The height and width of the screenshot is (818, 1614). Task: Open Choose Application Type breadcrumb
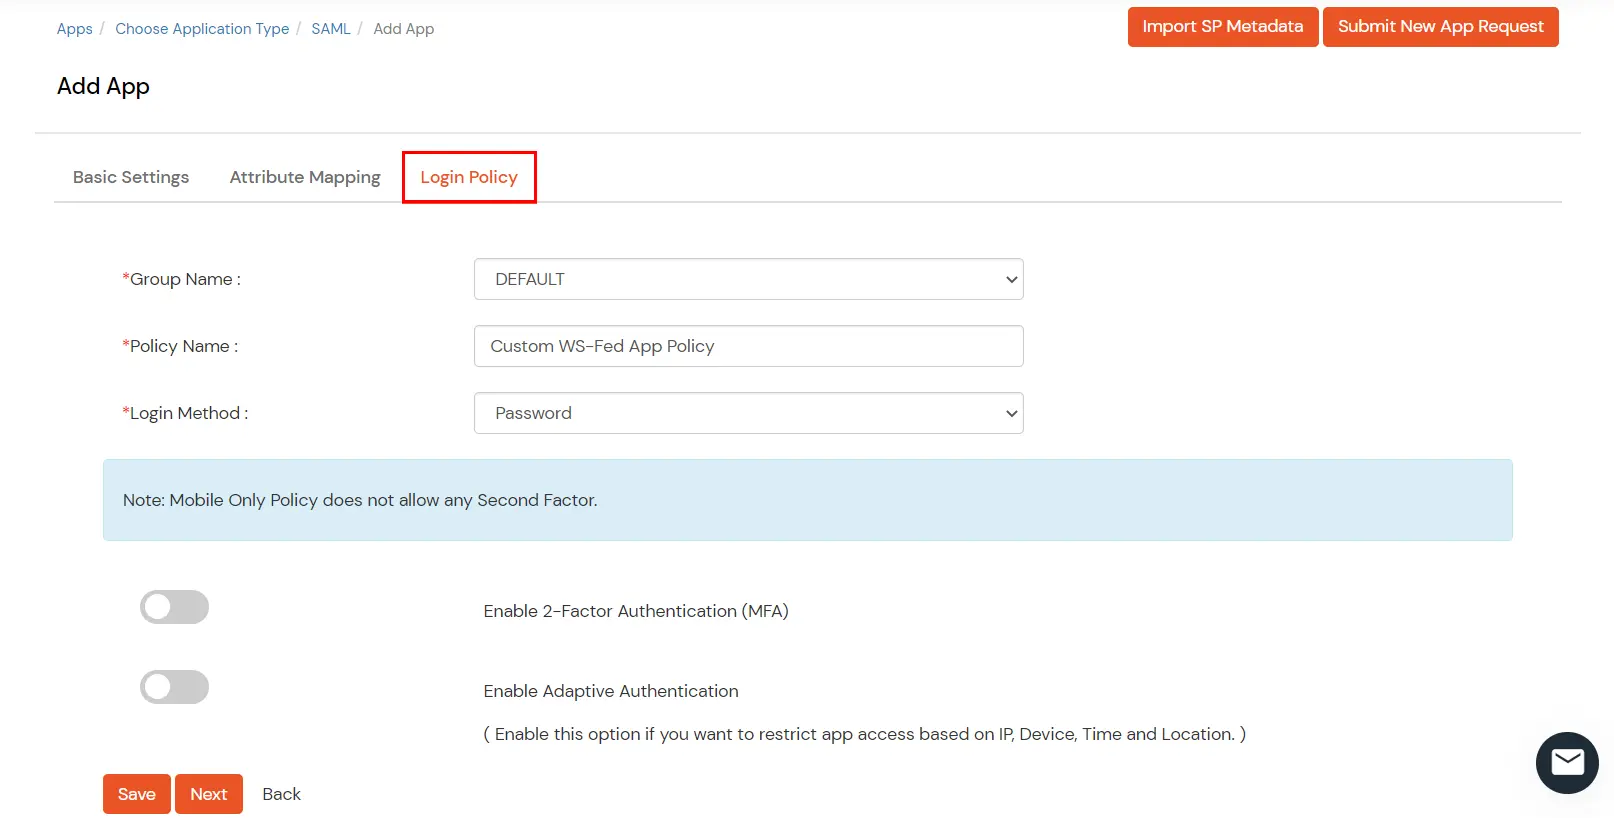[x=202, y=29]
